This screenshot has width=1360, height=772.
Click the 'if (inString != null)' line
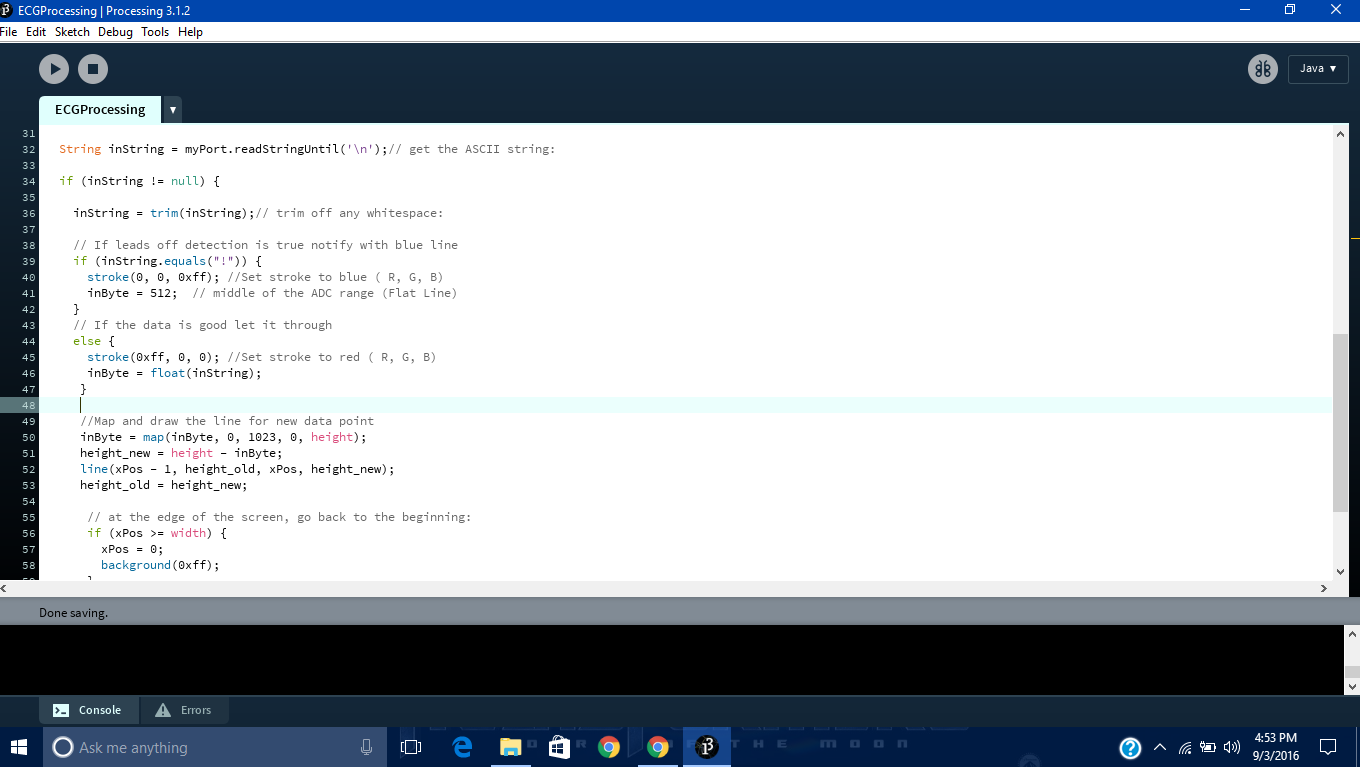[139, 181]
